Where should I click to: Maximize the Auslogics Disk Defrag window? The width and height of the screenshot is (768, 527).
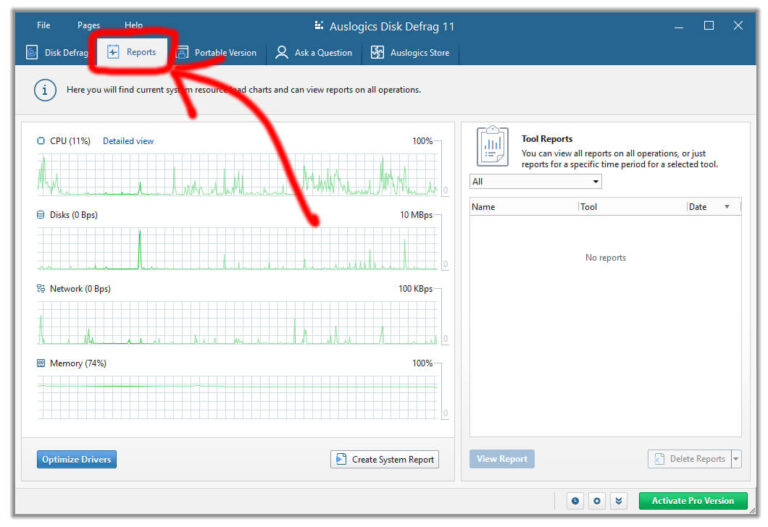coord(709,25)
